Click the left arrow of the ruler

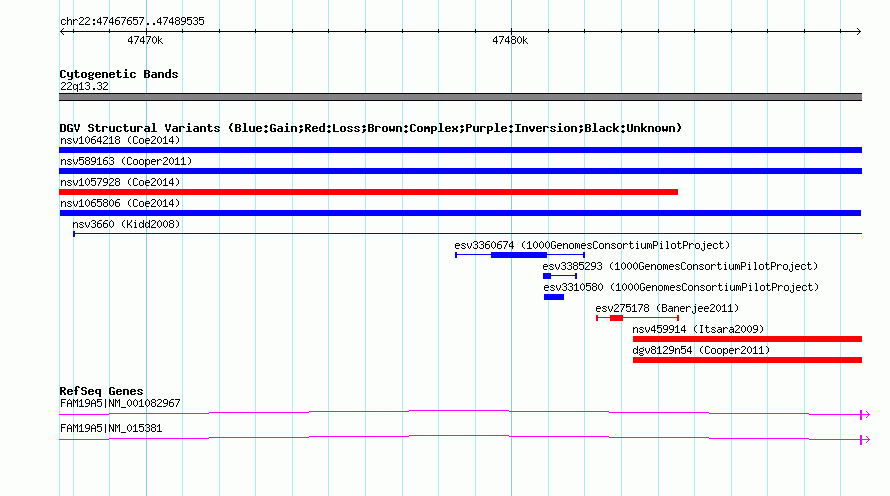point(62,31)
